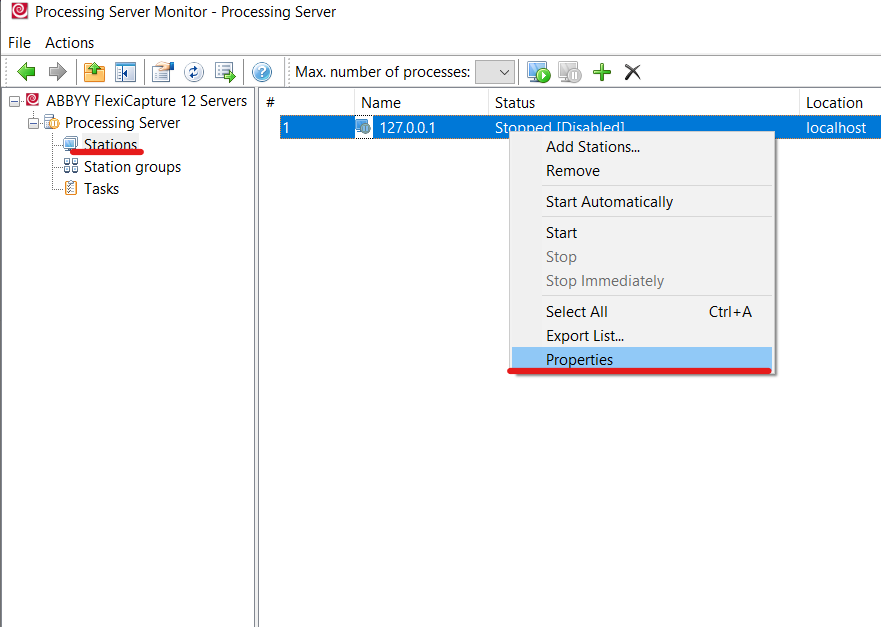
Task: Choose Select All in context menu
Action: click(641, 312)
